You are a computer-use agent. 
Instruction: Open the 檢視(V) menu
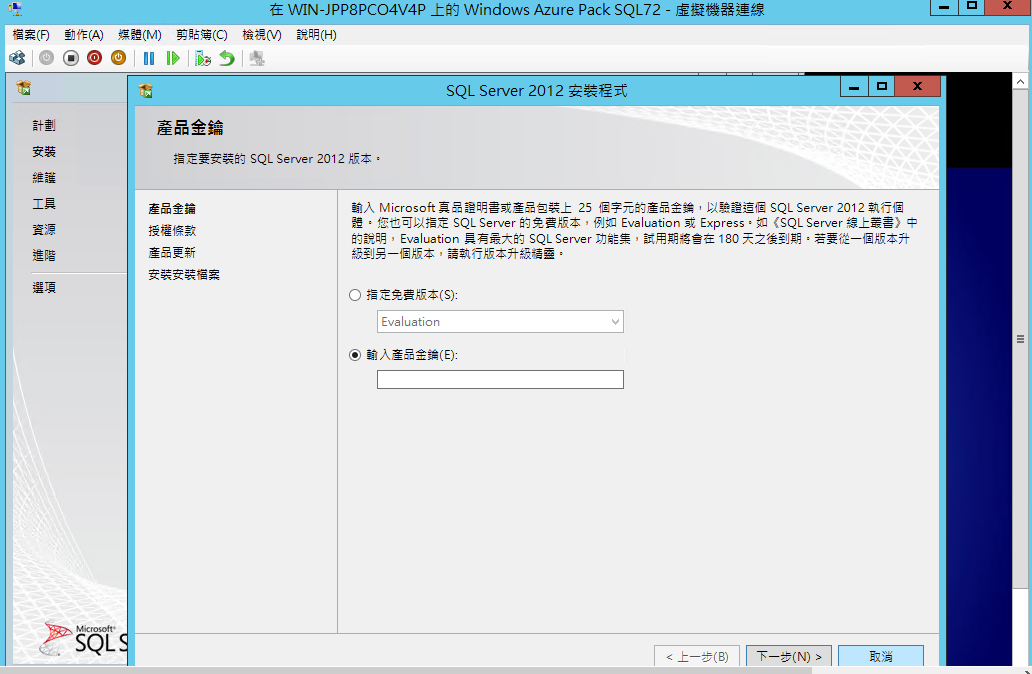coord(261,35)
